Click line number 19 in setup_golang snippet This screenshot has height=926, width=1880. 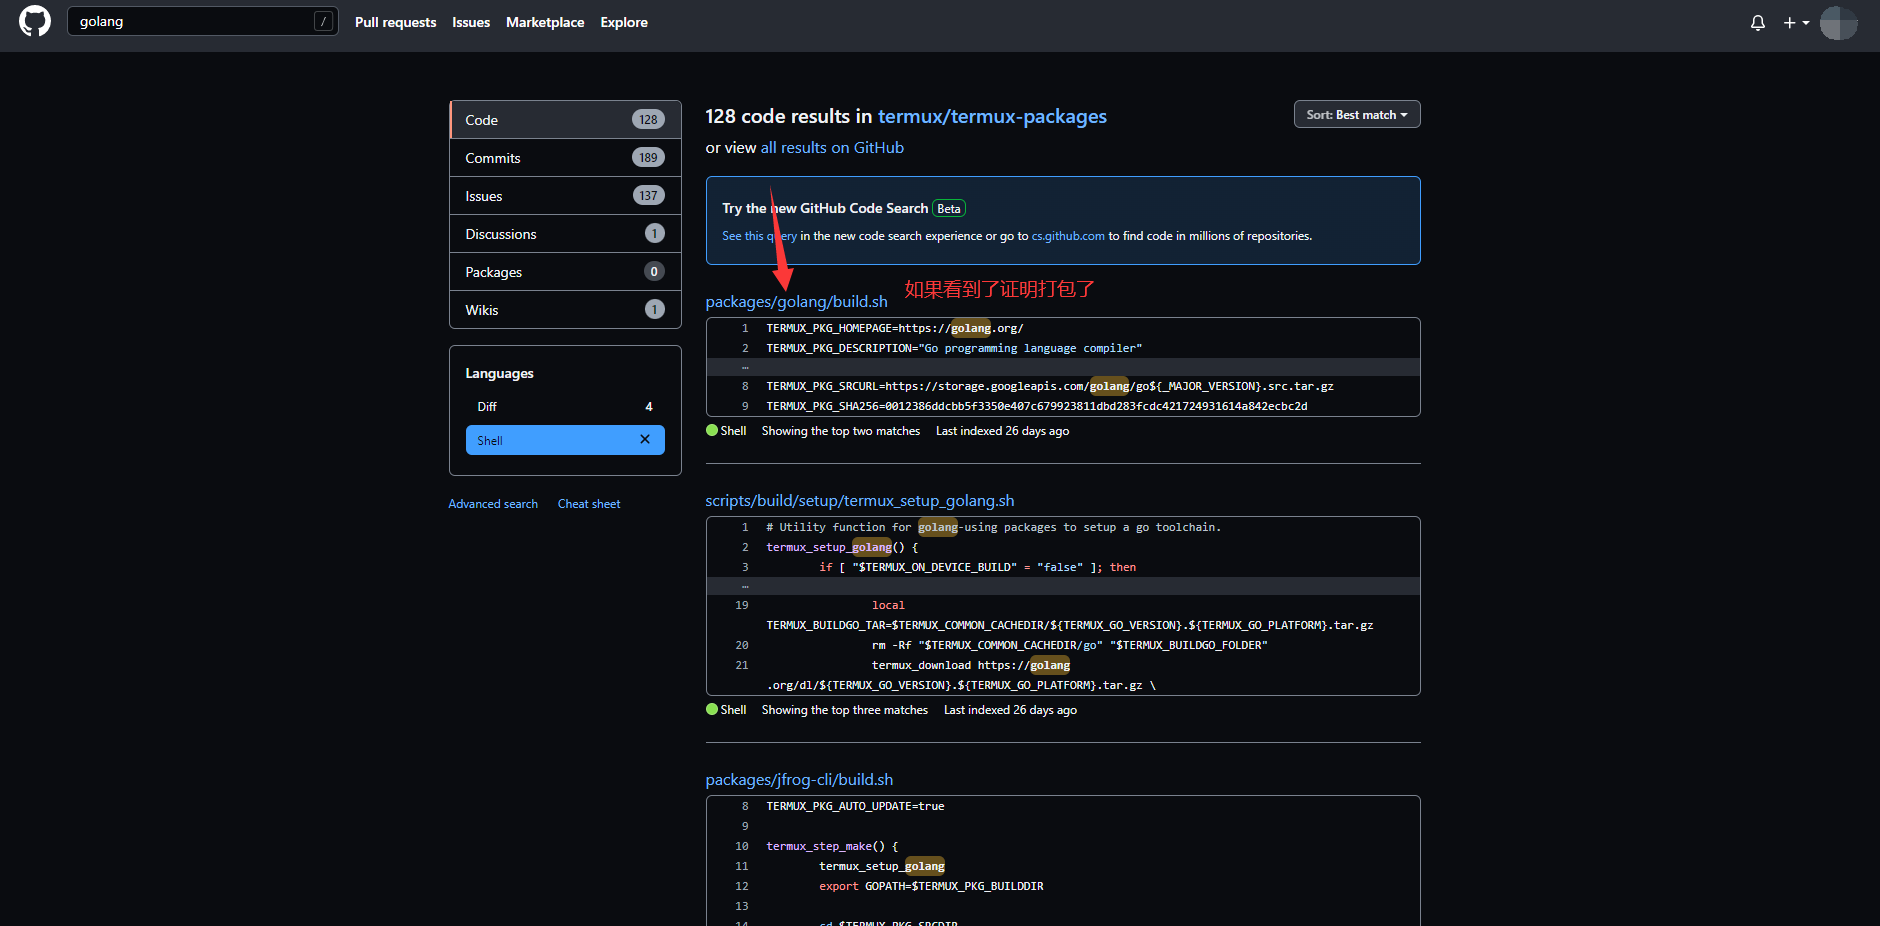pos(742,605)
